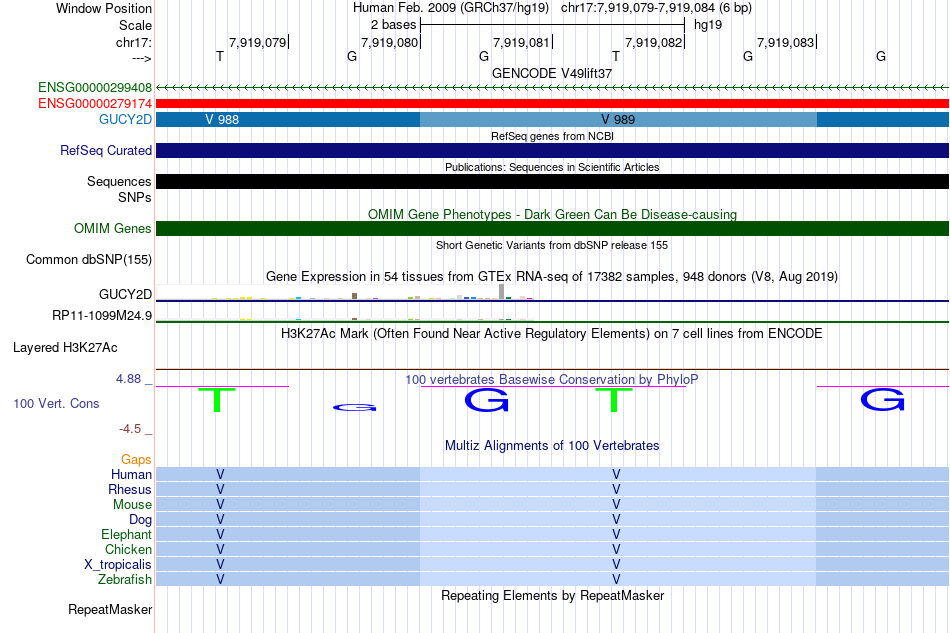Click the Human Feb. 2009 (GRCh37/hg19) assembly text
Image resolution: width=950 pixels, height=633 pixels.
click(x=451, y=8)
